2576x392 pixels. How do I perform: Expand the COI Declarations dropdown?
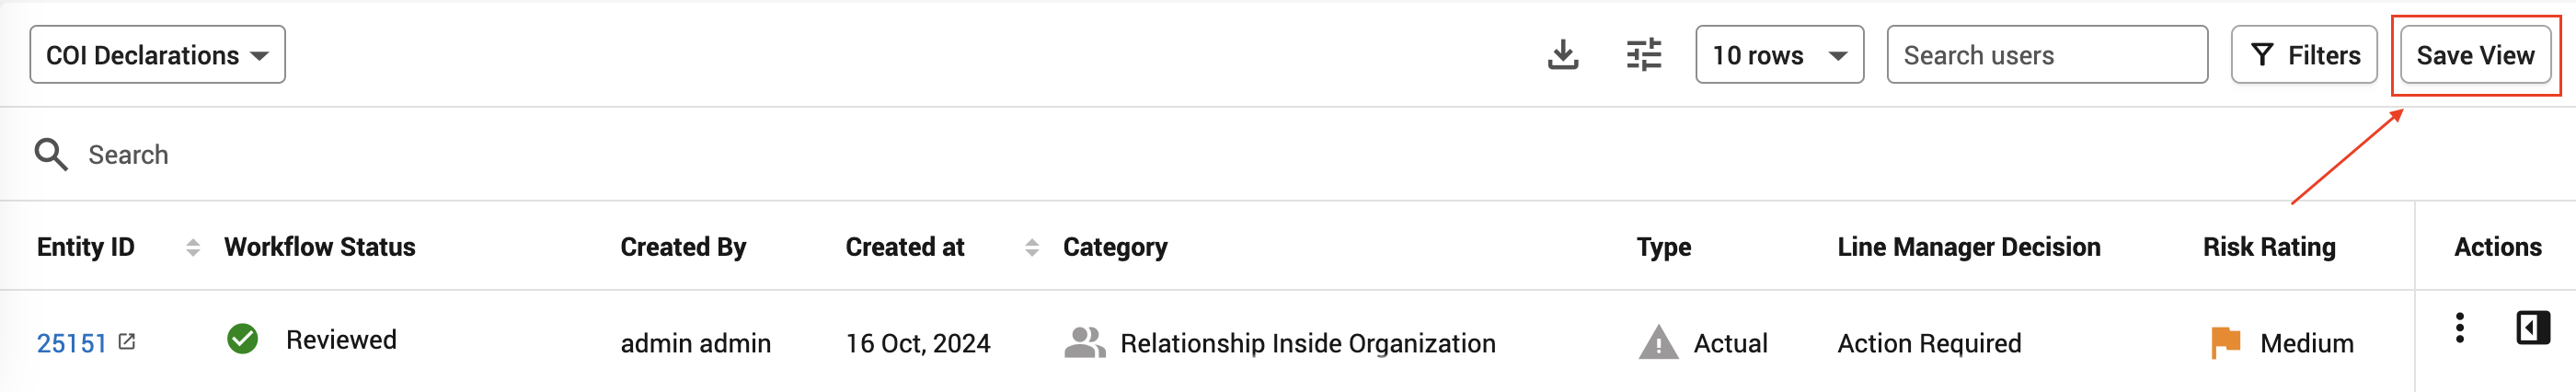click(157, 55)
